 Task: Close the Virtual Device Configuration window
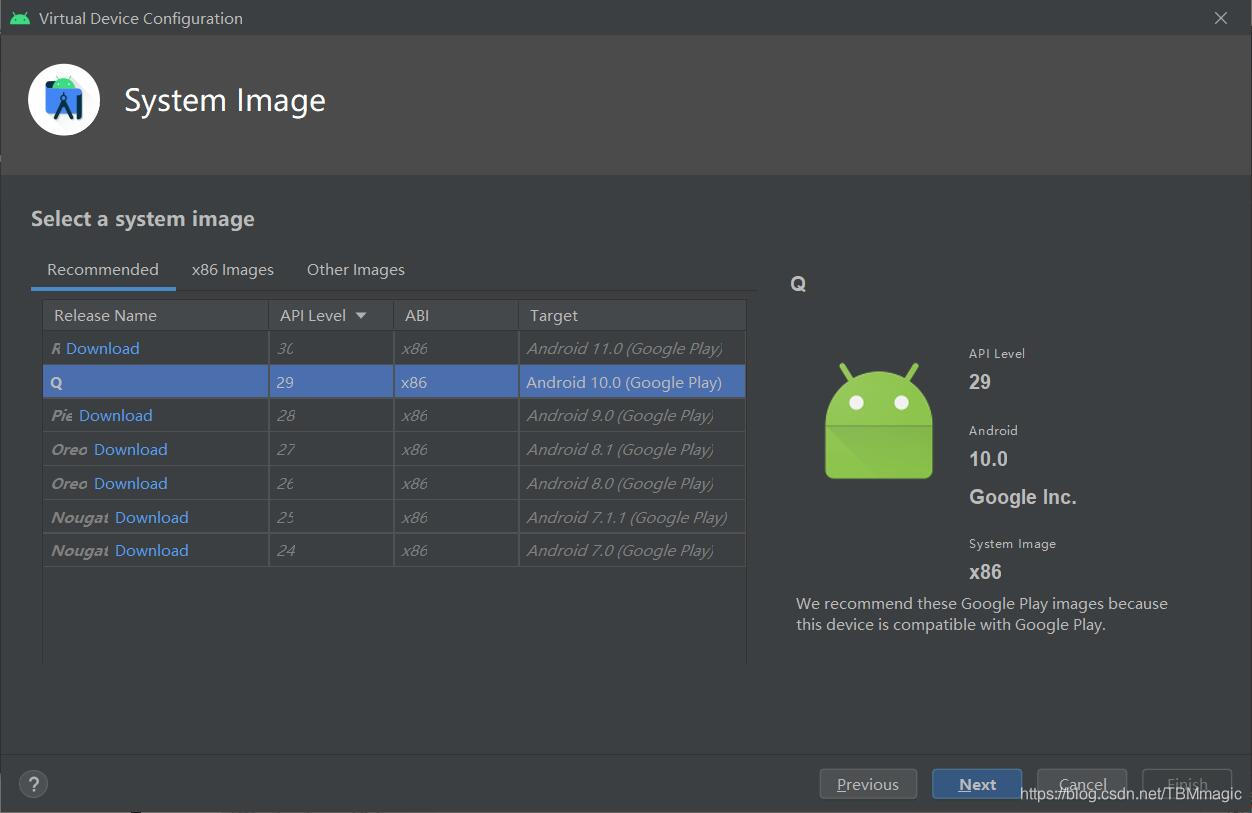click(x=1220, y=18)
